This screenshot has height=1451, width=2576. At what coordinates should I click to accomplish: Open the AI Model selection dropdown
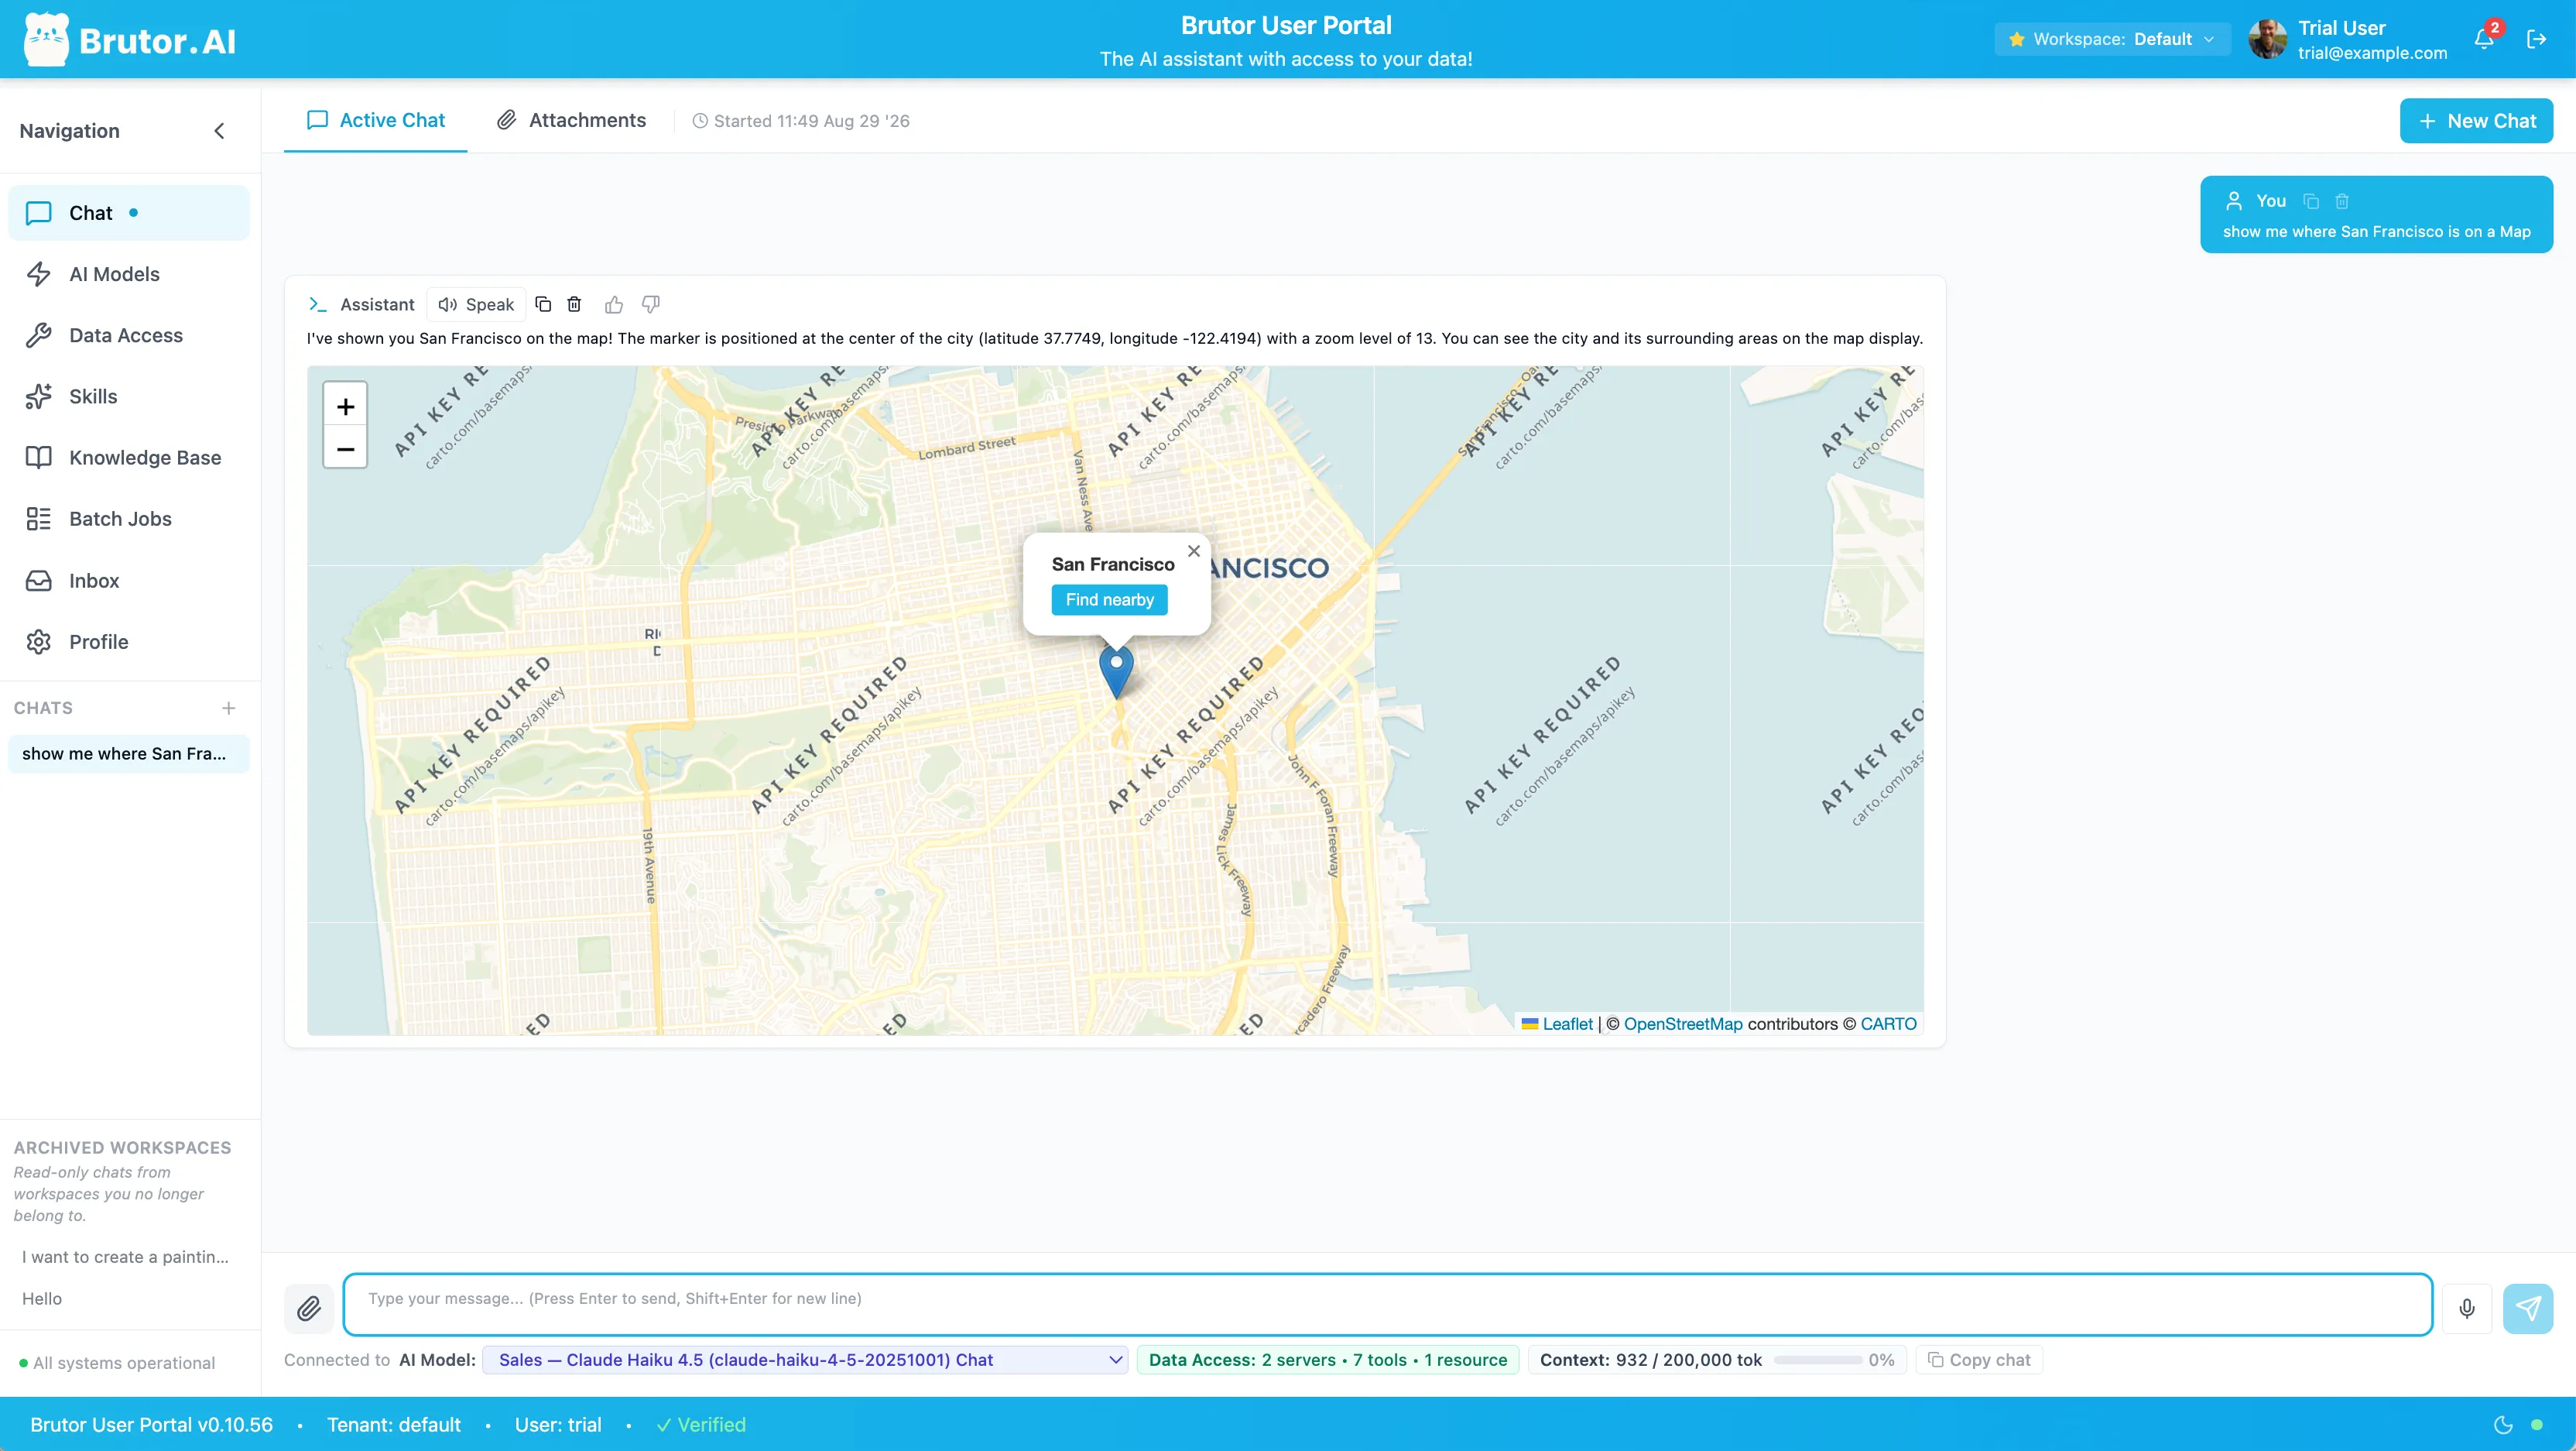[x=805, y=1360]
